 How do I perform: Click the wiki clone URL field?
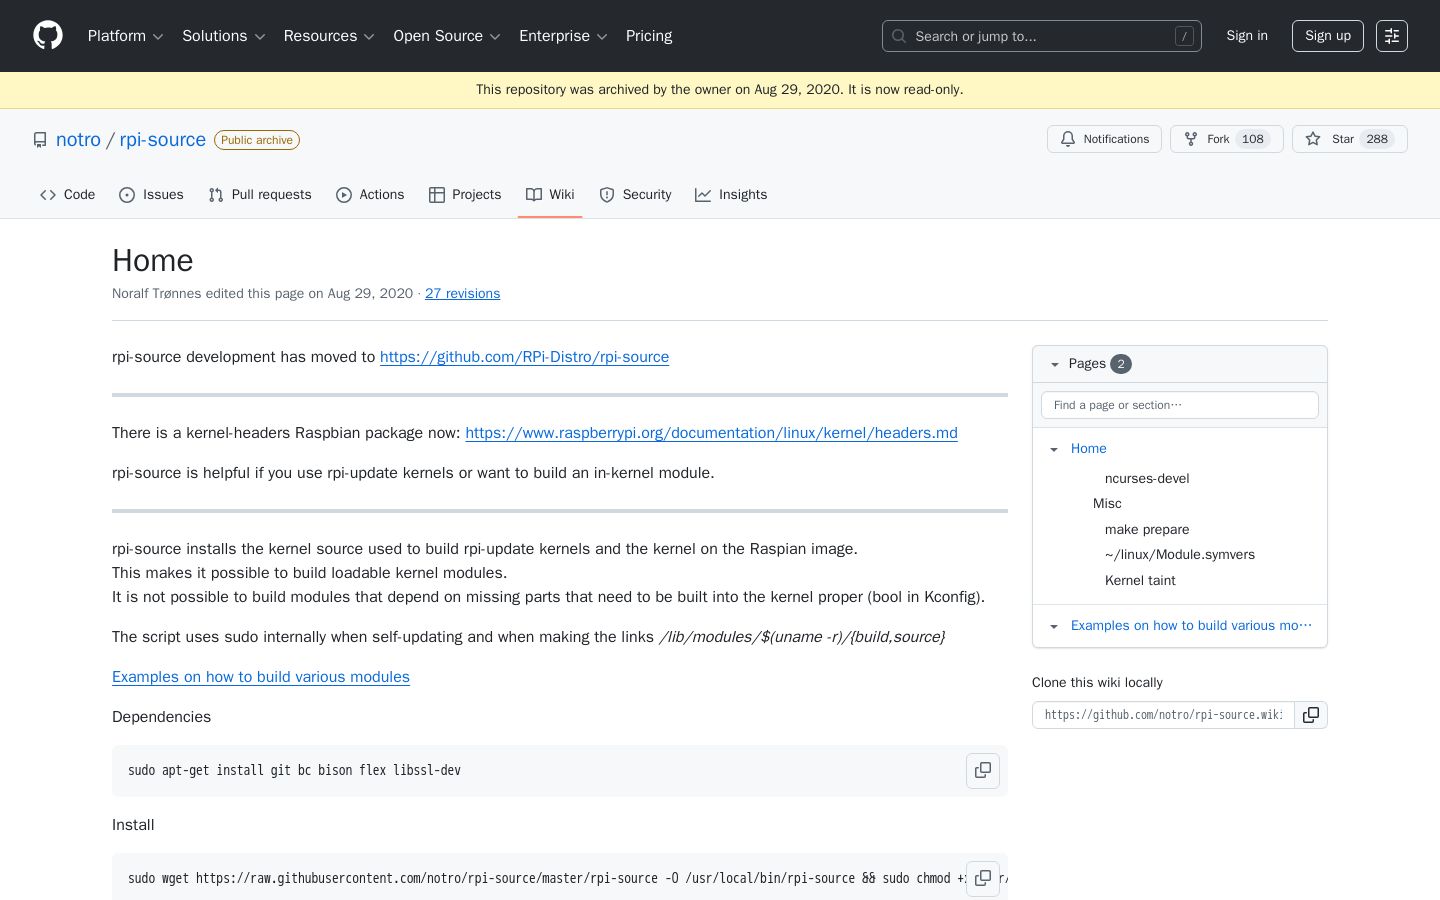click(x=1163, y=715)
